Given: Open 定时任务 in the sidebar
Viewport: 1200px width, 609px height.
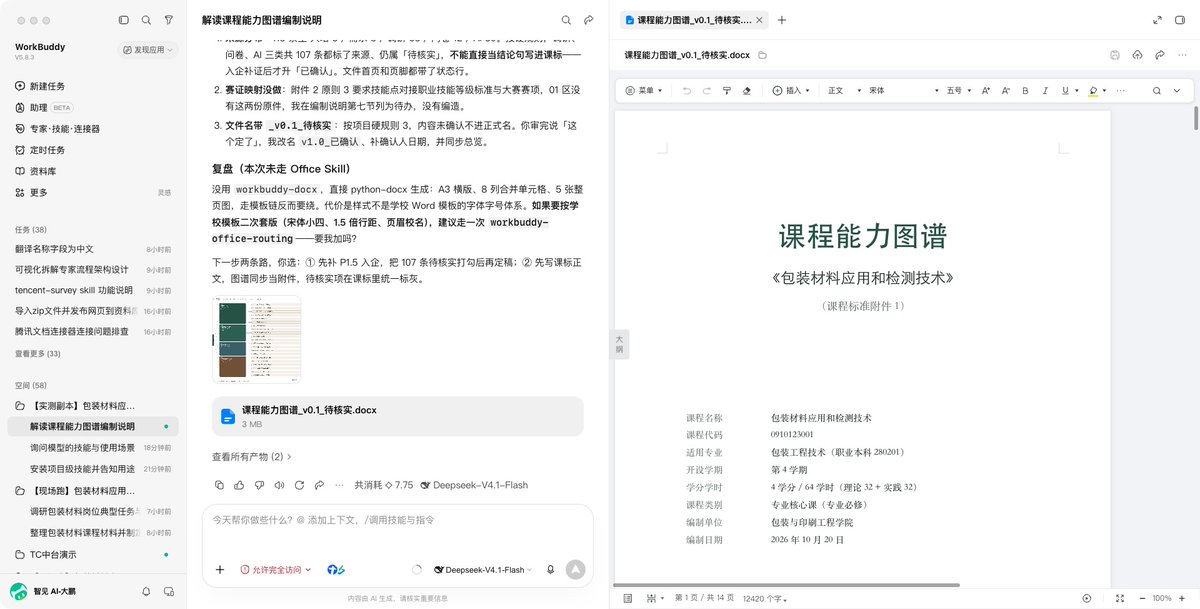Looking at the screenshot, I should (x=40, y=149).
